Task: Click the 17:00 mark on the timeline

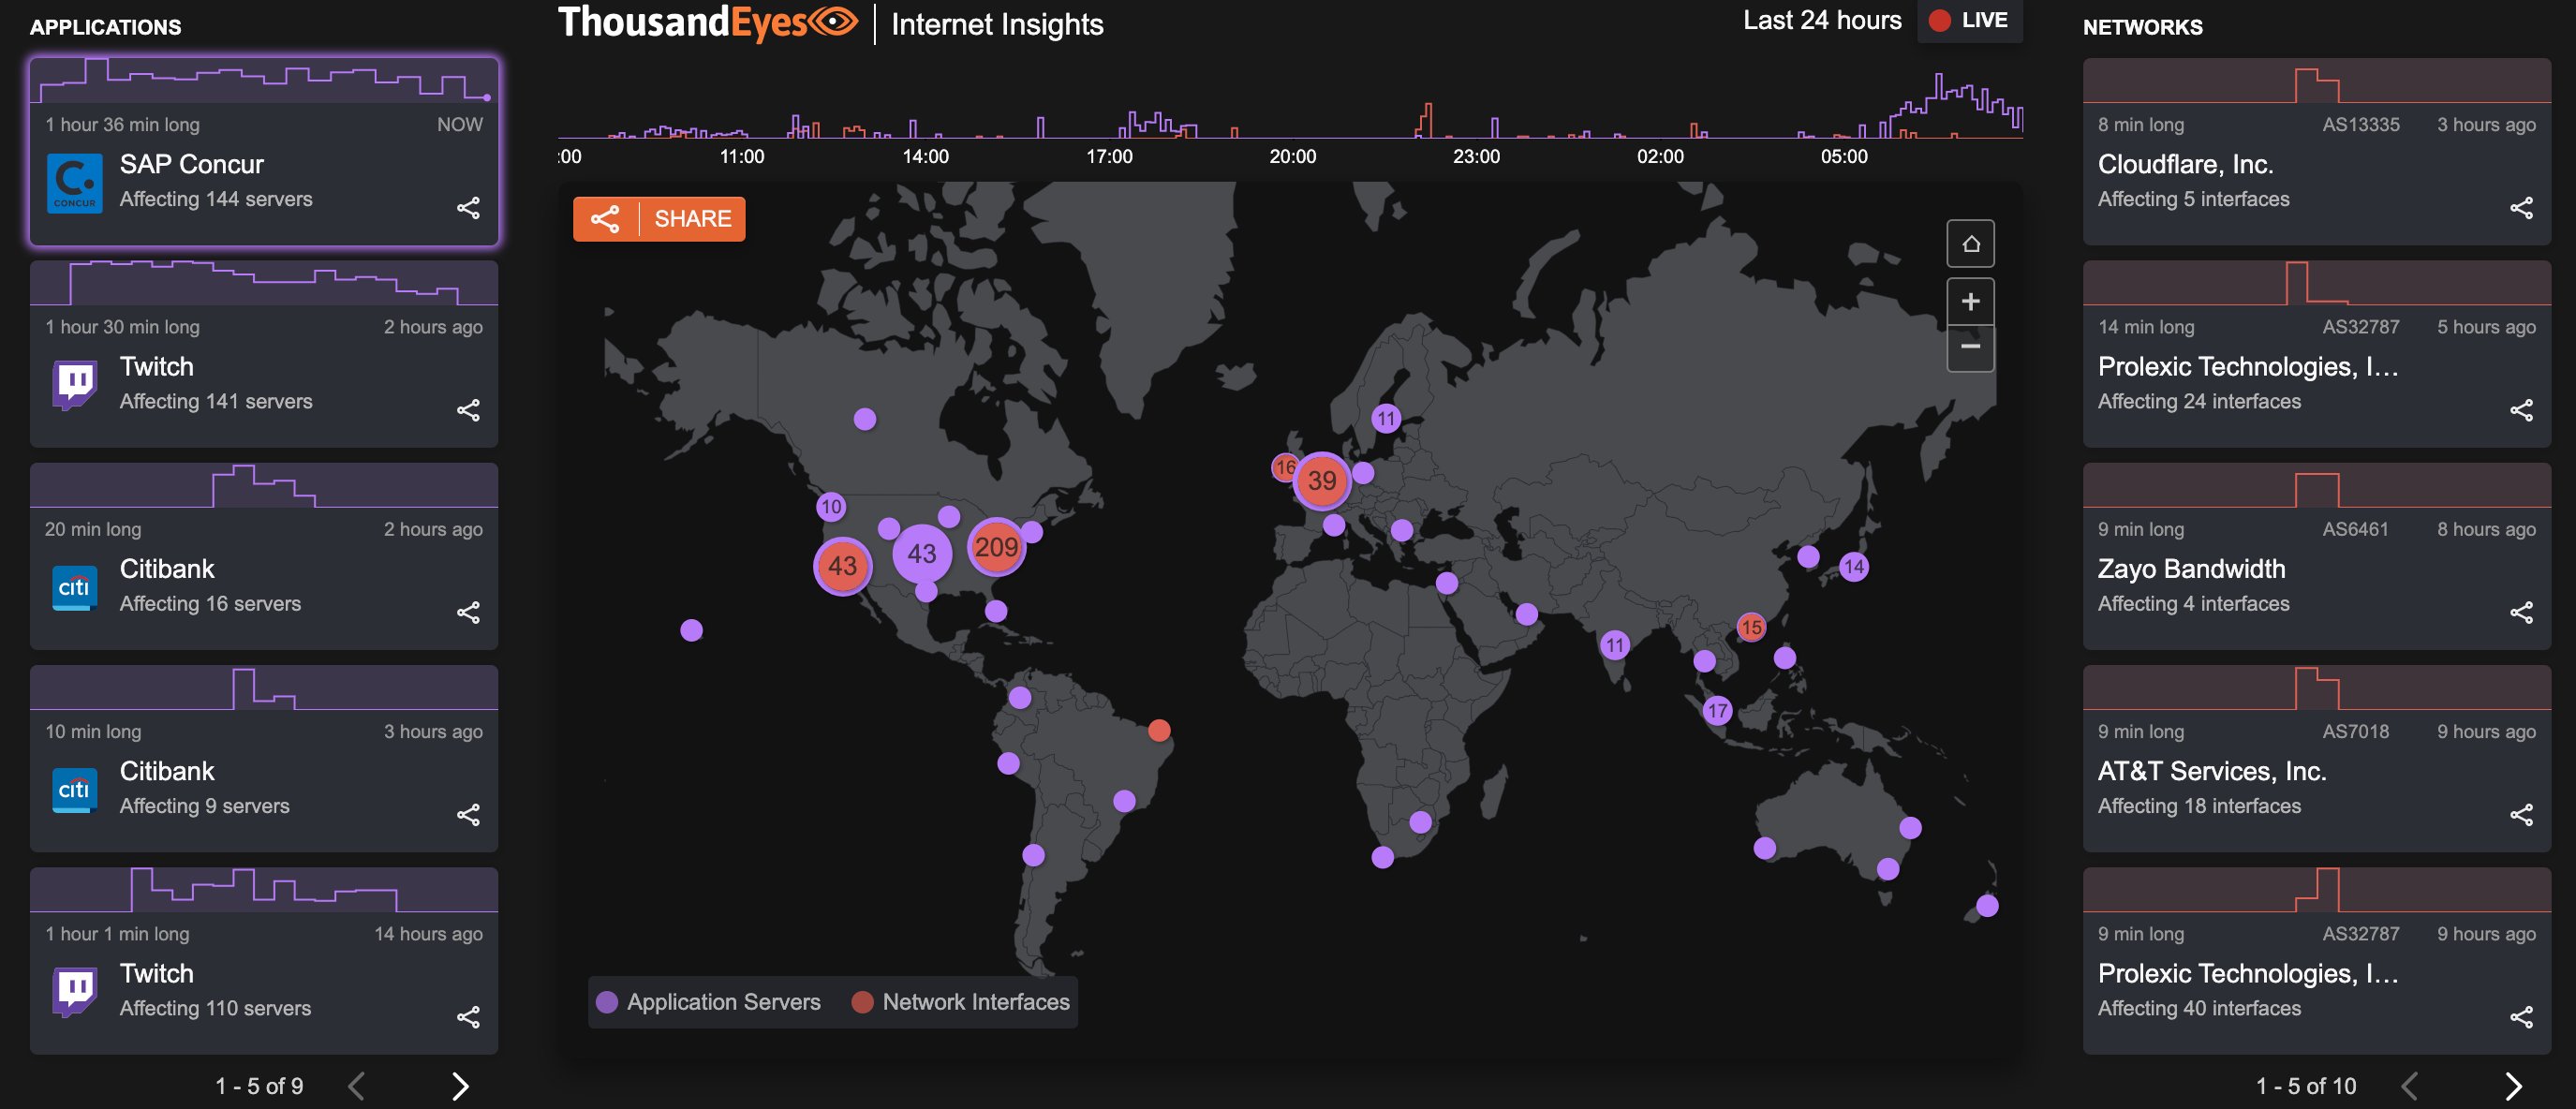Action: coord(1109,156)
